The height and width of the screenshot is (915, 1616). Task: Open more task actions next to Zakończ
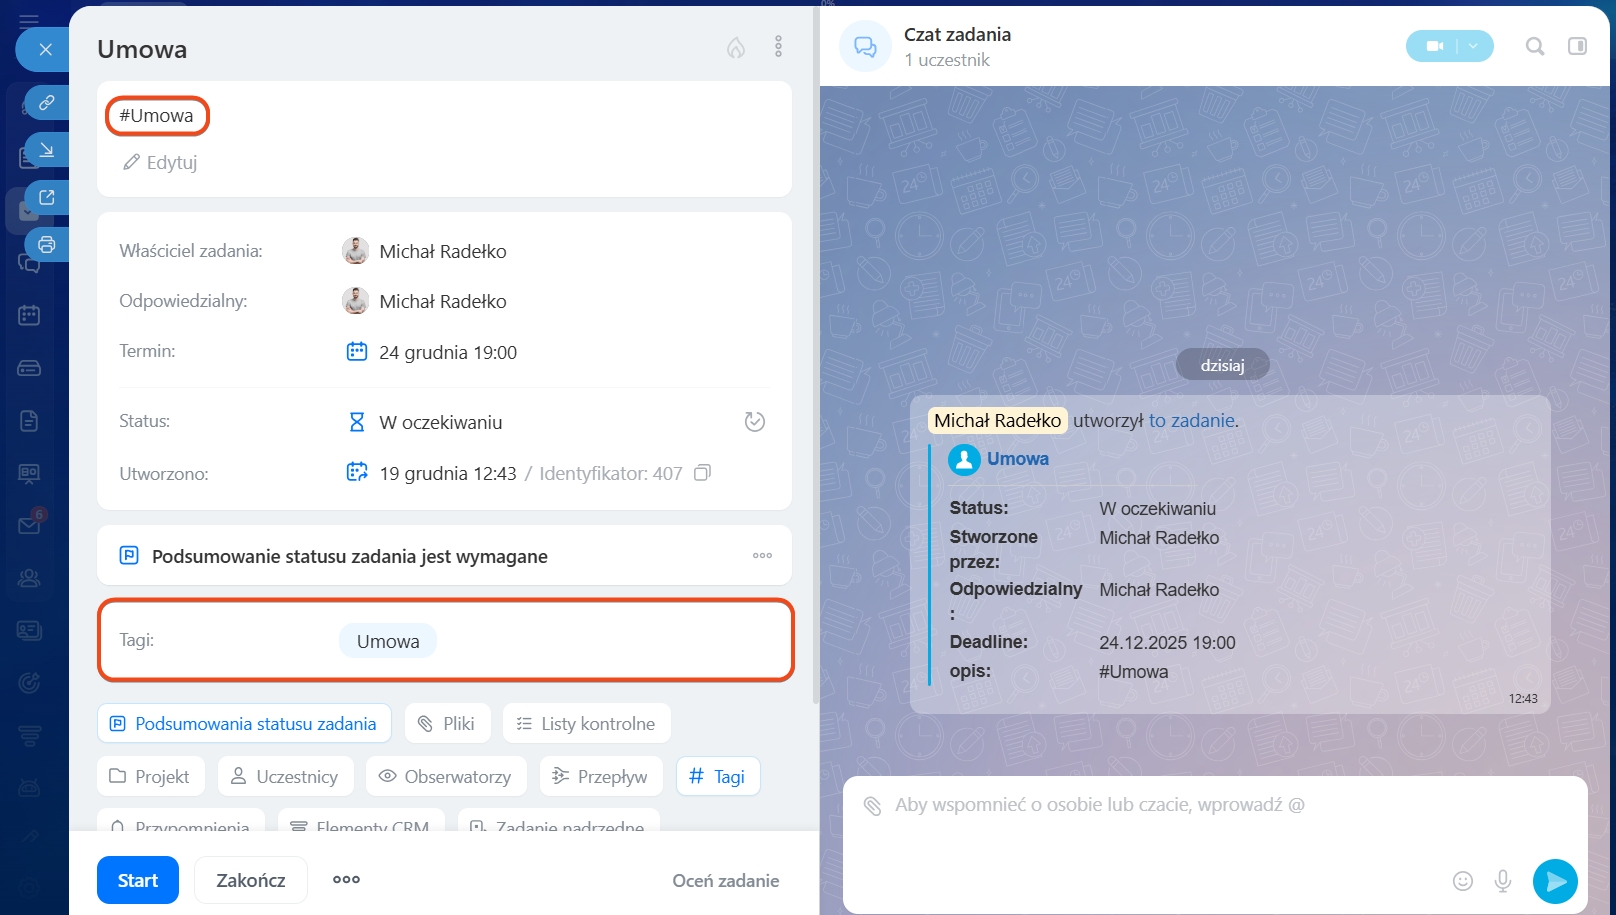click(346, 880)
